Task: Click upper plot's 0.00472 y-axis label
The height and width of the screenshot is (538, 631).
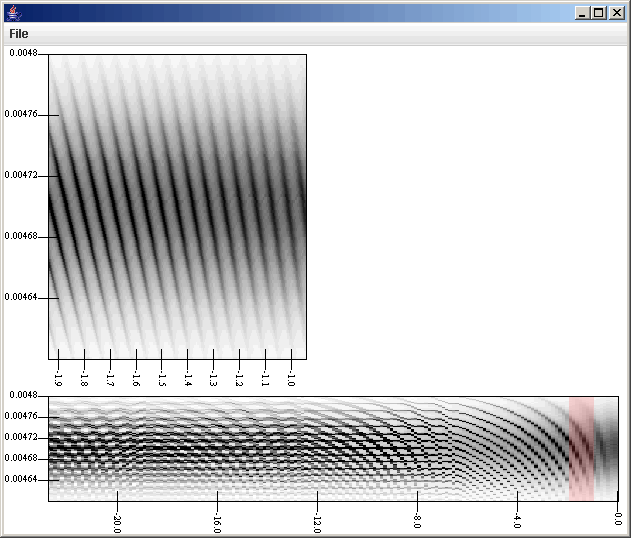Action: [x=21, y=175]
